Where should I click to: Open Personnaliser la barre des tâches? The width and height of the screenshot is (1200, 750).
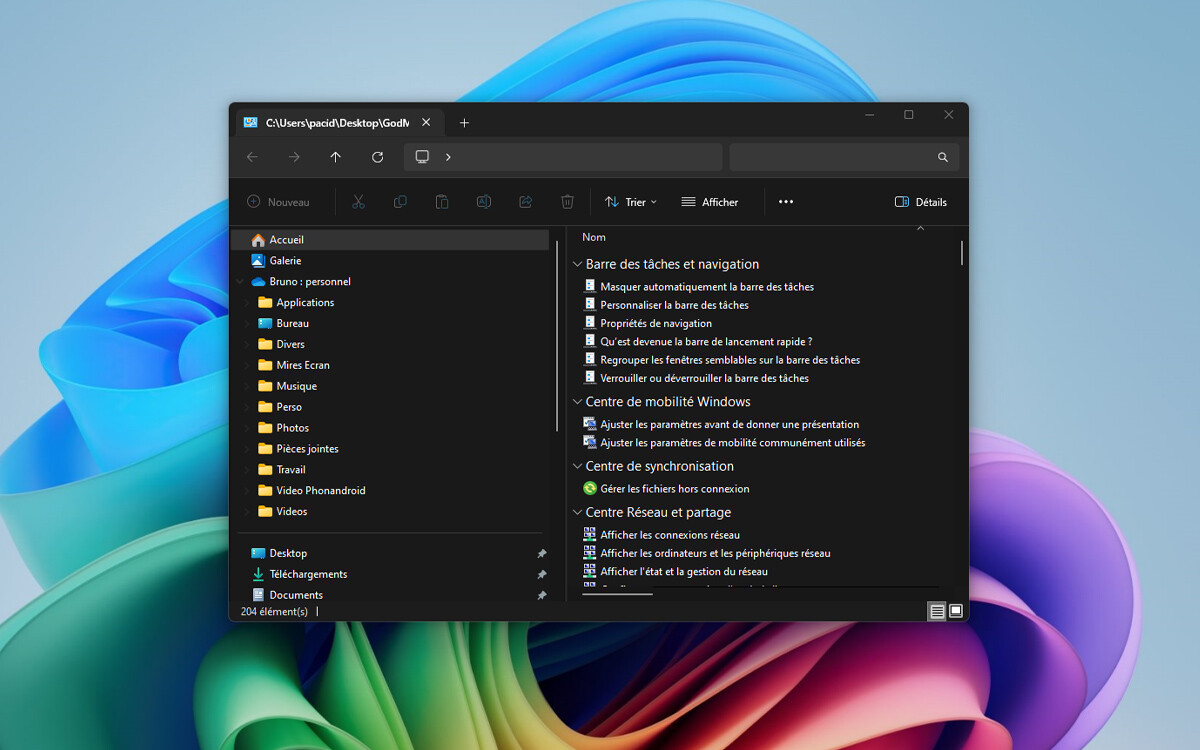(674, 305)
